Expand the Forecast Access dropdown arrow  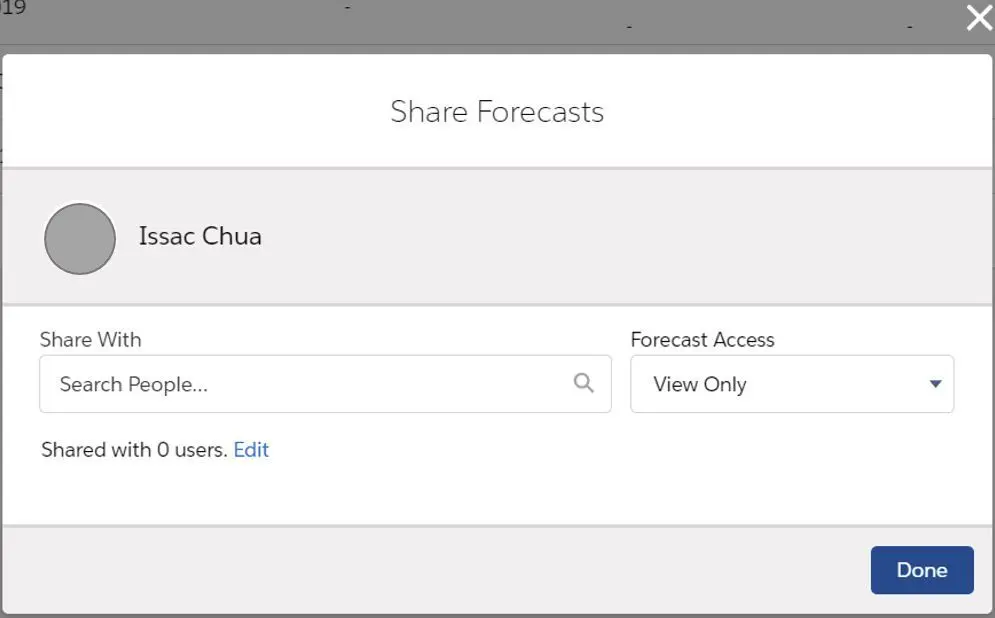[935, 383]
